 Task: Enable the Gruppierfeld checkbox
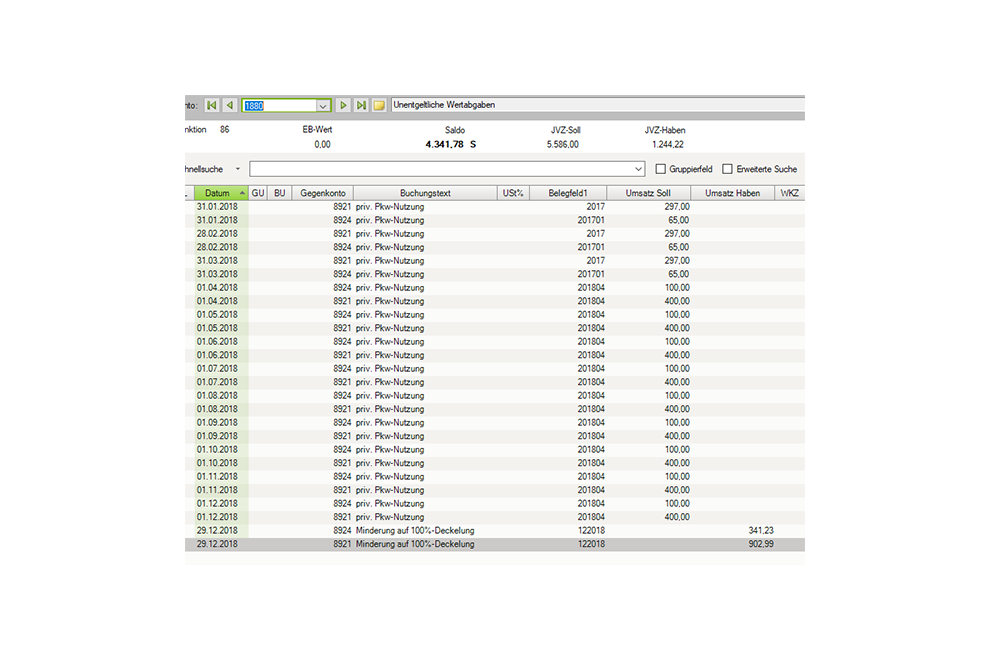click(x=660, y=169)
